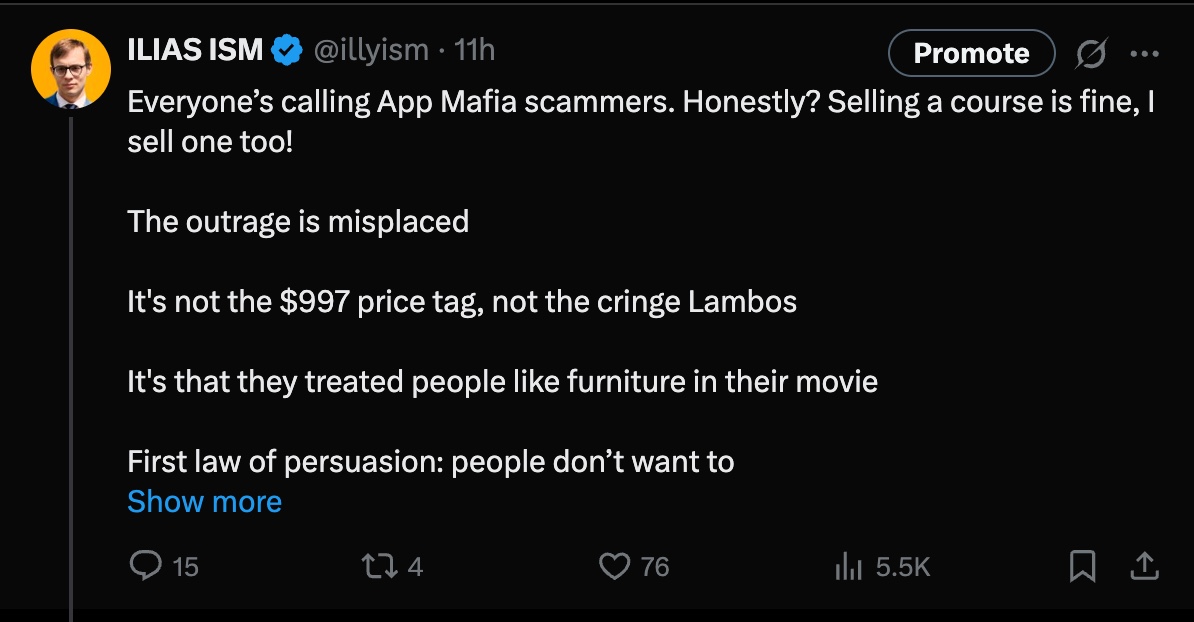This screenshot has height=622, width=1194.
Task: Open the three-dot more options menu
Action: point(1145,53)
